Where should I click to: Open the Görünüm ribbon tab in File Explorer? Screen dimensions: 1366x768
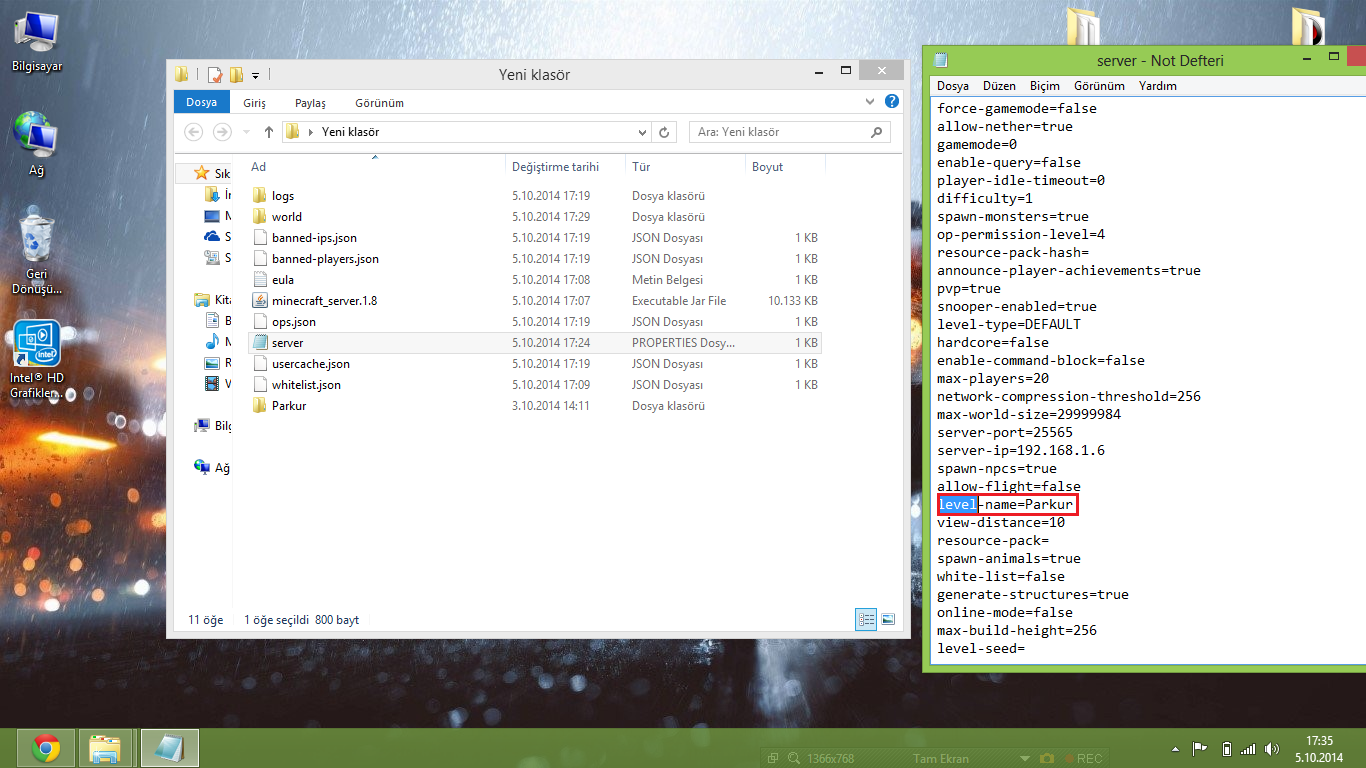[379, 102]
